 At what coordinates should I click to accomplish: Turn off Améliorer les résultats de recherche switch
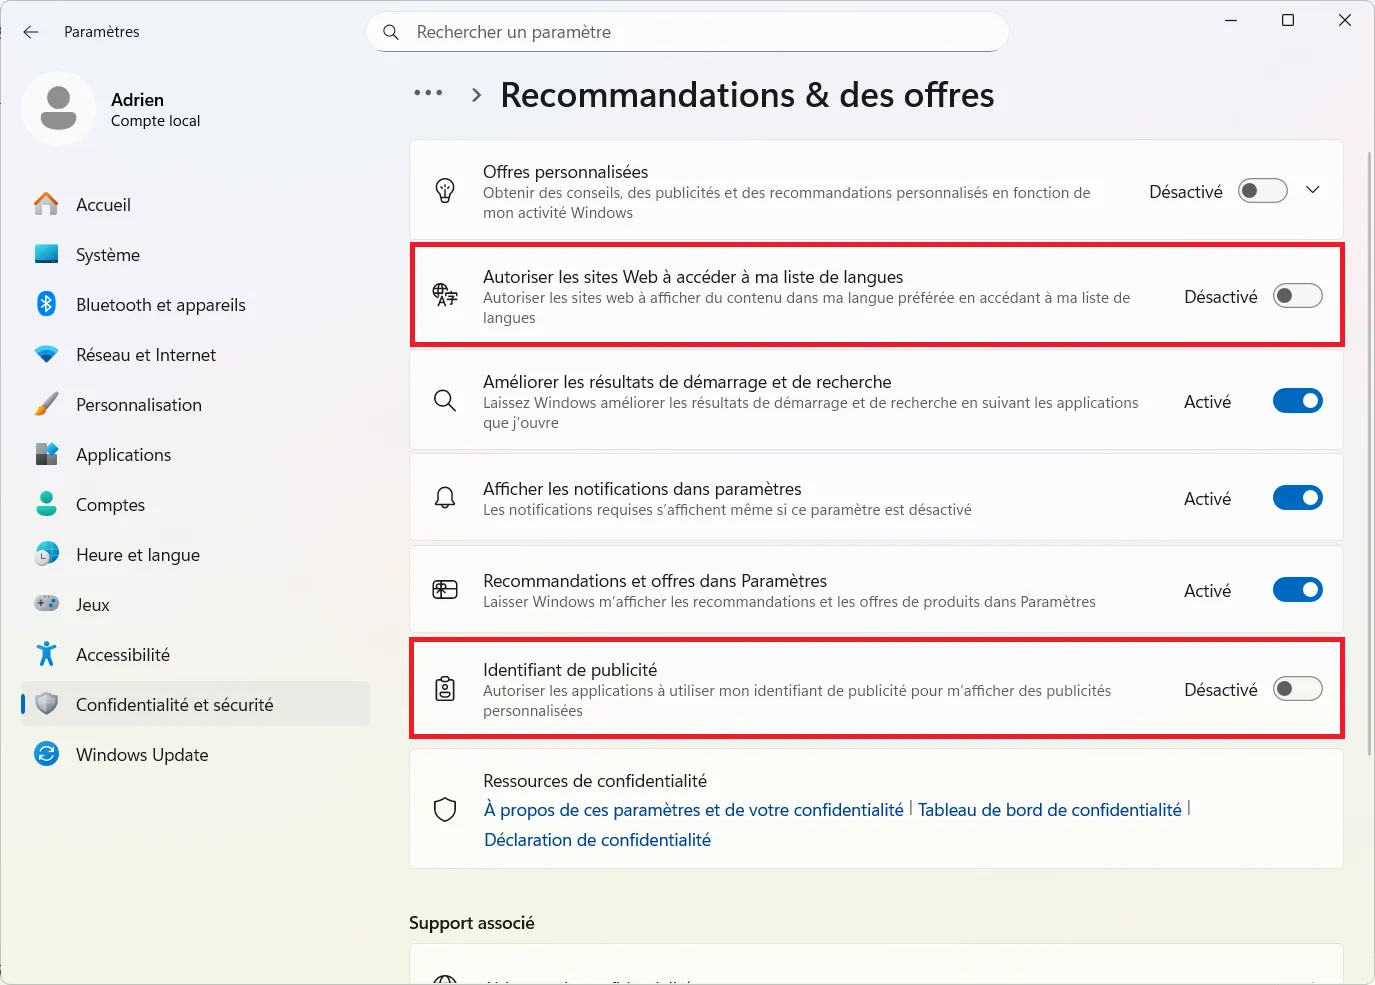(x=1297, y=401)
